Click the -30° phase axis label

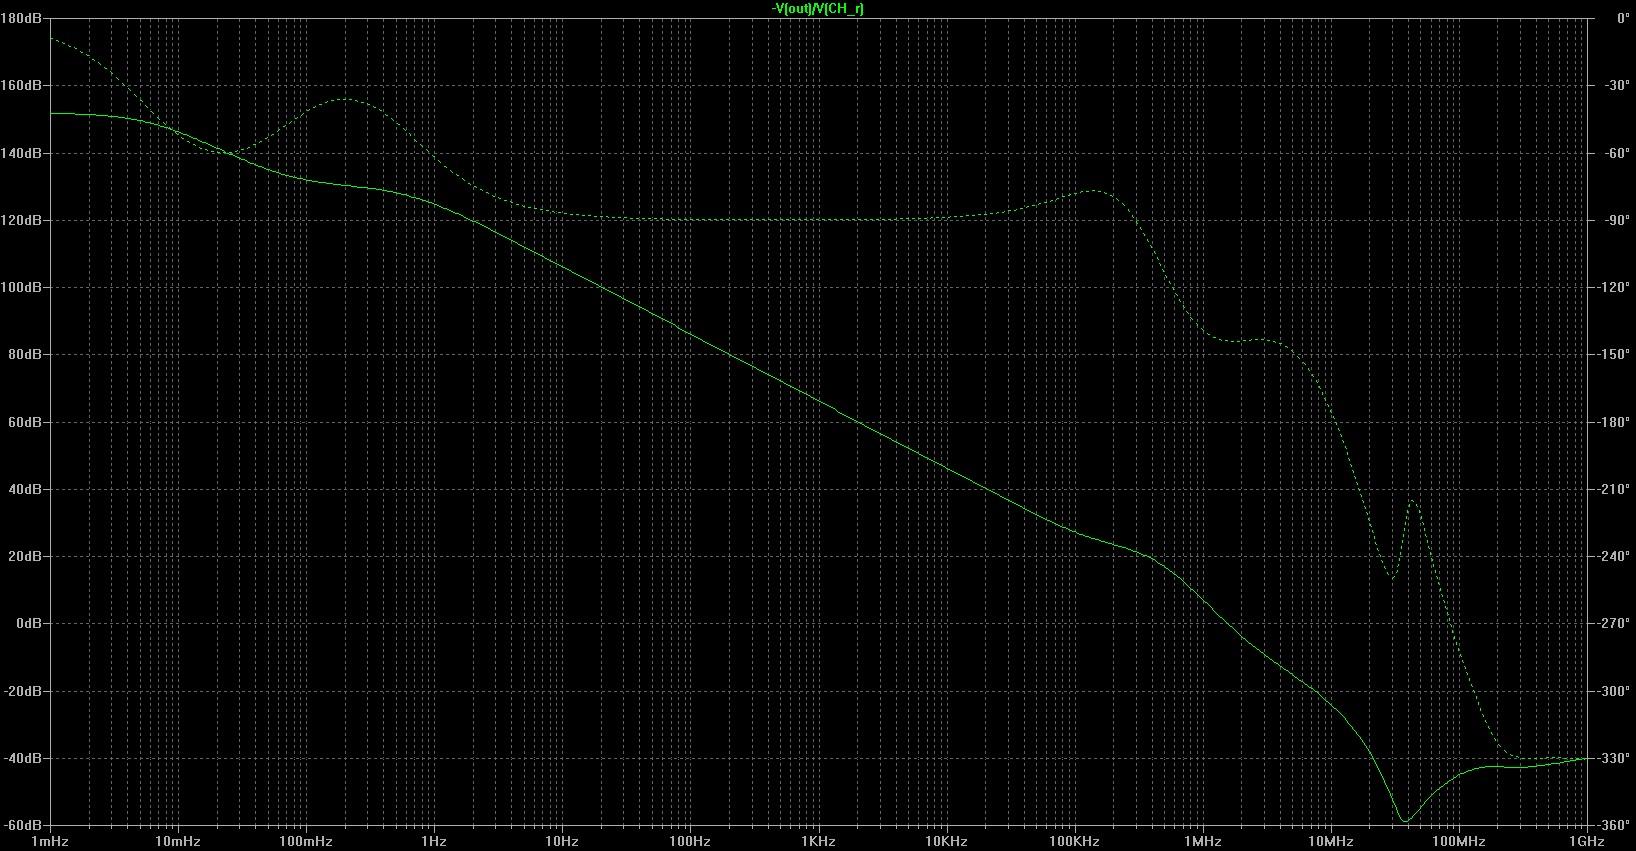(1616, 86)
